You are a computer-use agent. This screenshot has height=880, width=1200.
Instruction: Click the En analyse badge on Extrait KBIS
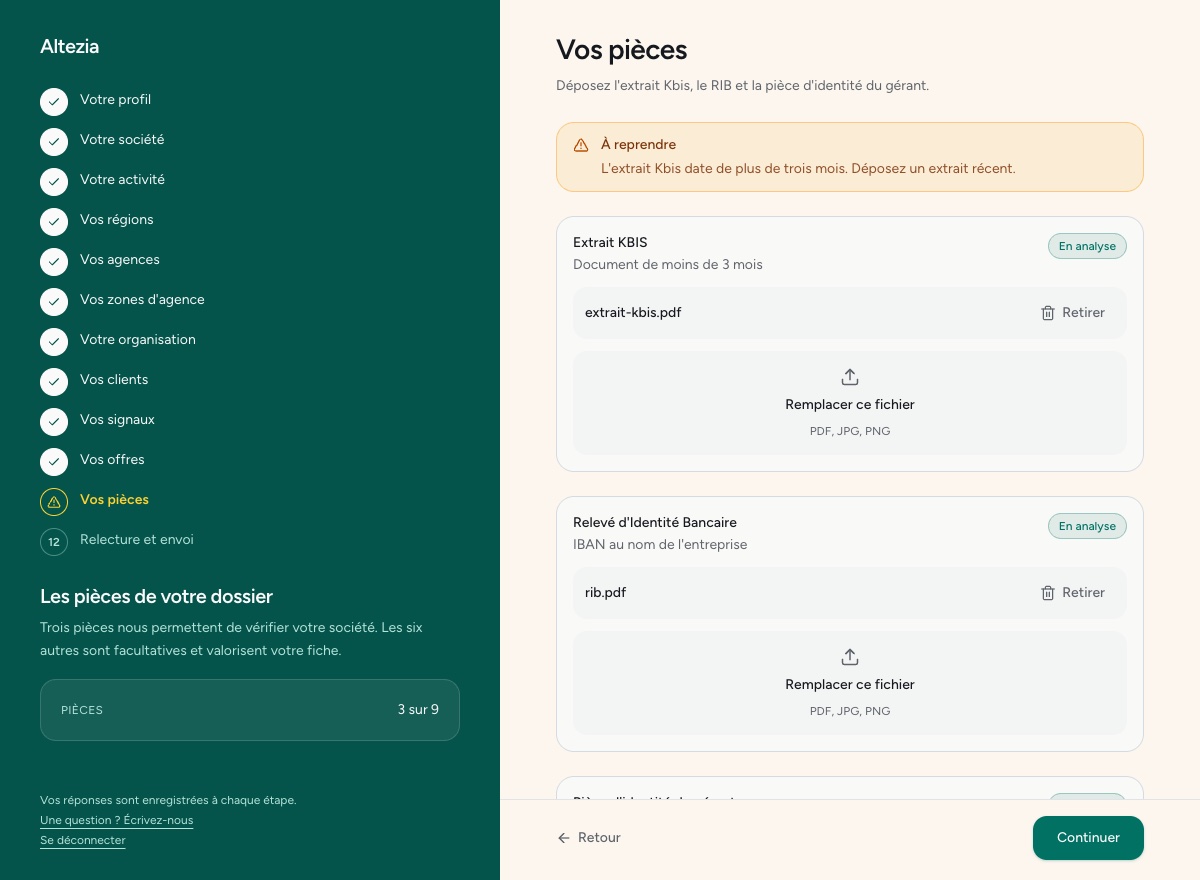pos(1087,246)
